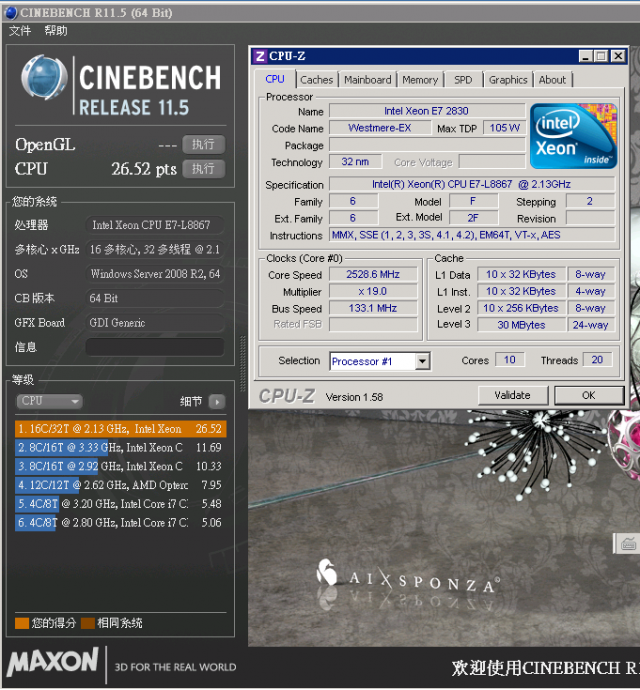
Task: Click the Threads value 20
Action: pos(597,360)
